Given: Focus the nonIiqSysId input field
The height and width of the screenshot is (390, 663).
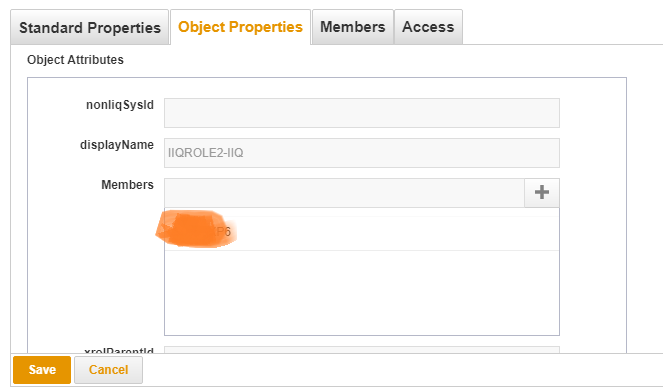Looking at the screenshot, I should (362, 113).
